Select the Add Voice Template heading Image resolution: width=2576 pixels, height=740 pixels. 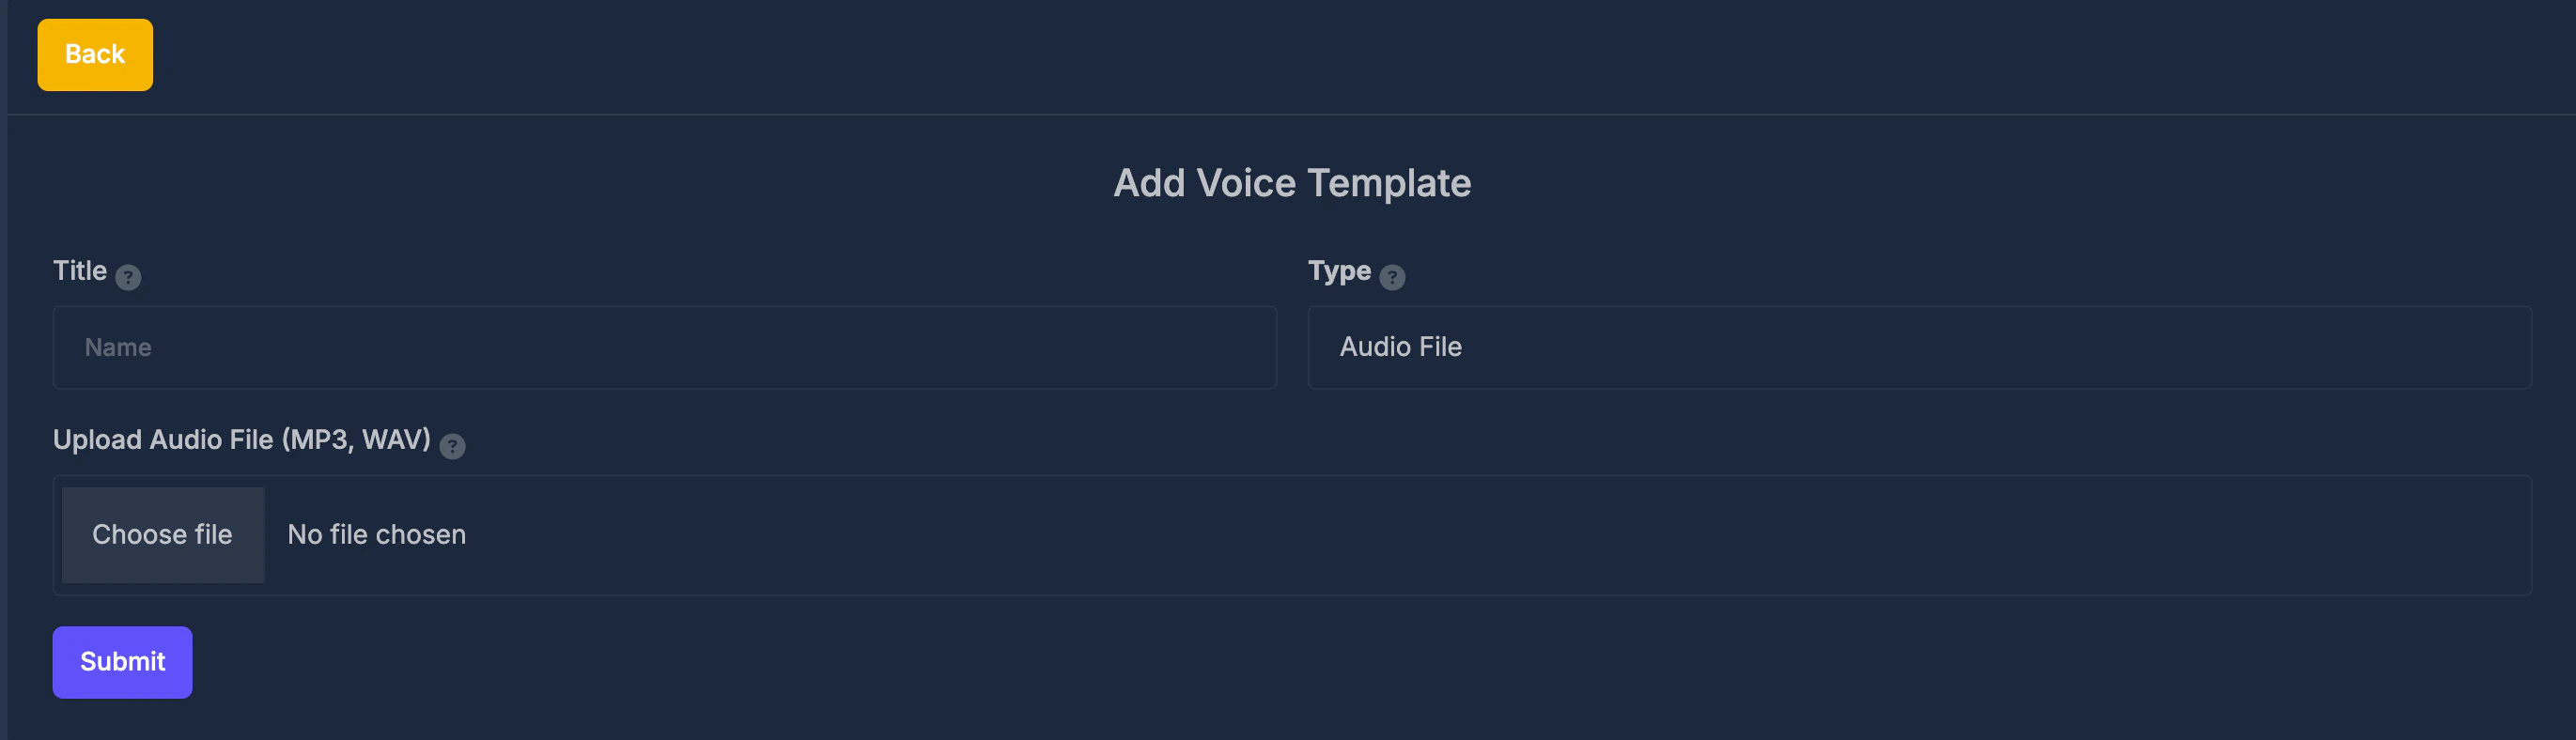(1292, 183)
